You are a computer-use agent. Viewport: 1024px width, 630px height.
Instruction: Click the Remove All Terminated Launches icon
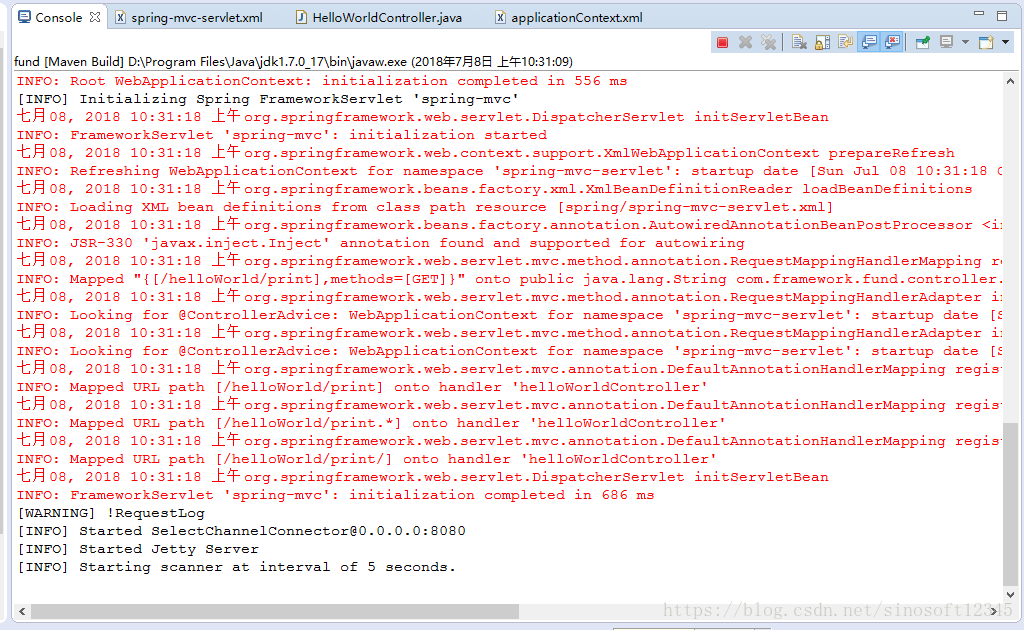click(x=769, y=42)
